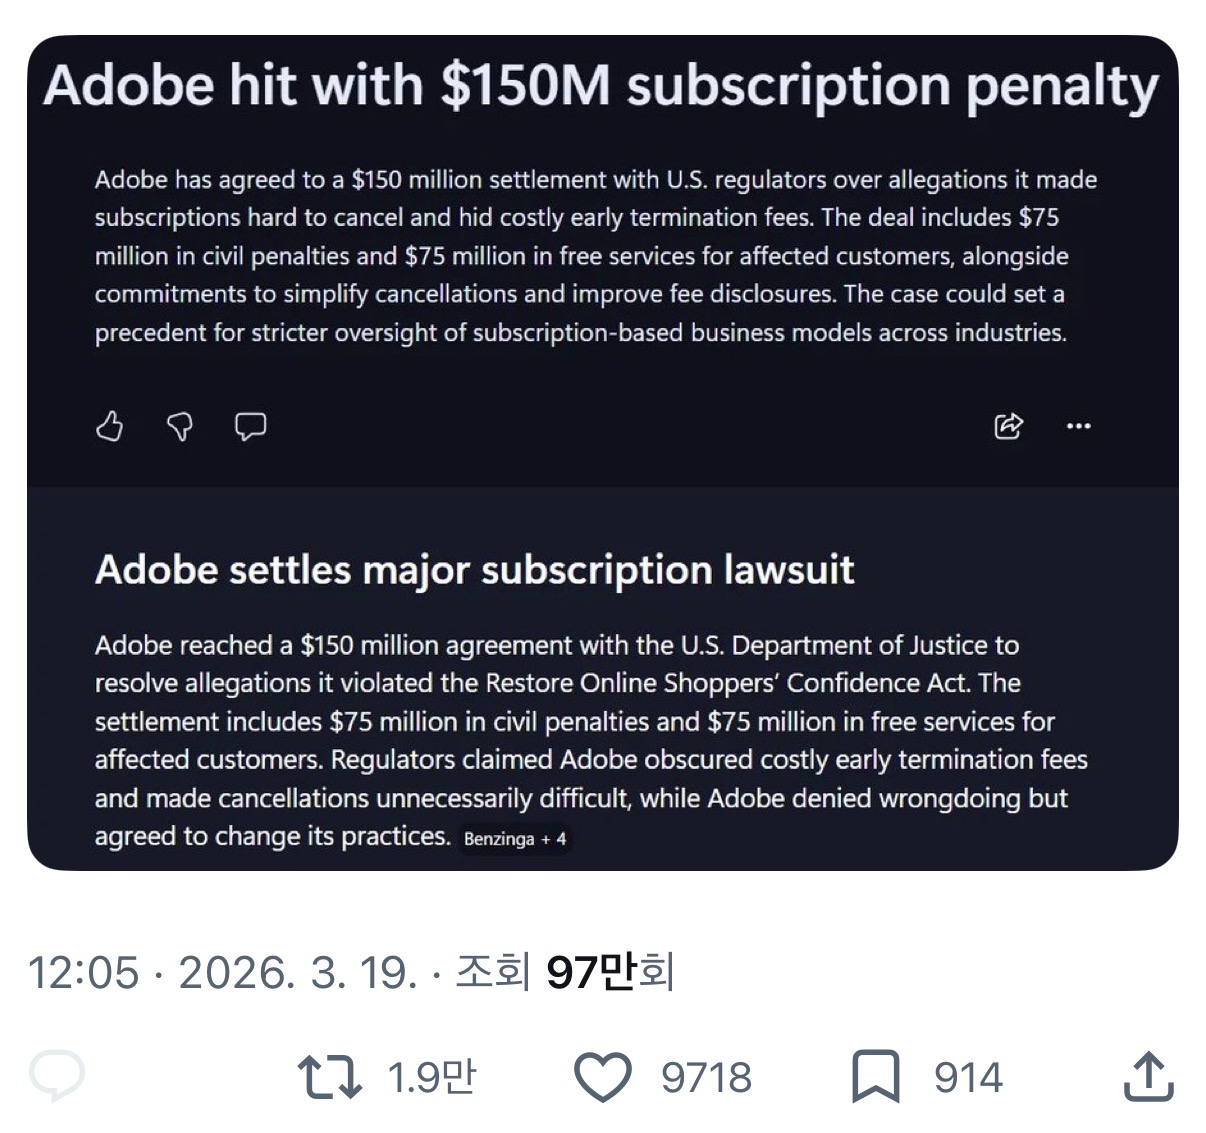Click the upload share icon under the post
This screenshot has height=1133, width=1206.
tap(1148, 1077)
